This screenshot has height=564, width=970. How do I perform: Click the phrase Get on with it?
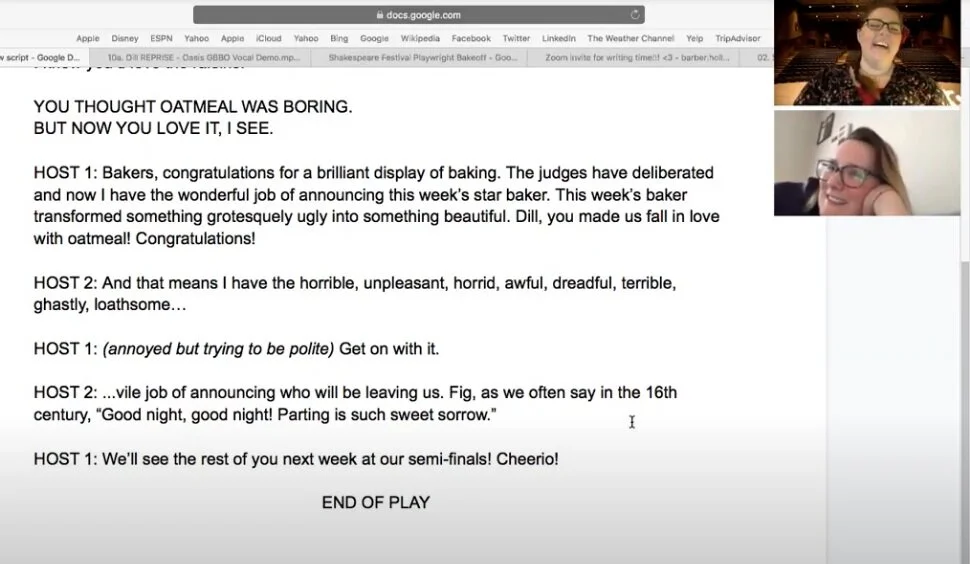coord(389,349)
